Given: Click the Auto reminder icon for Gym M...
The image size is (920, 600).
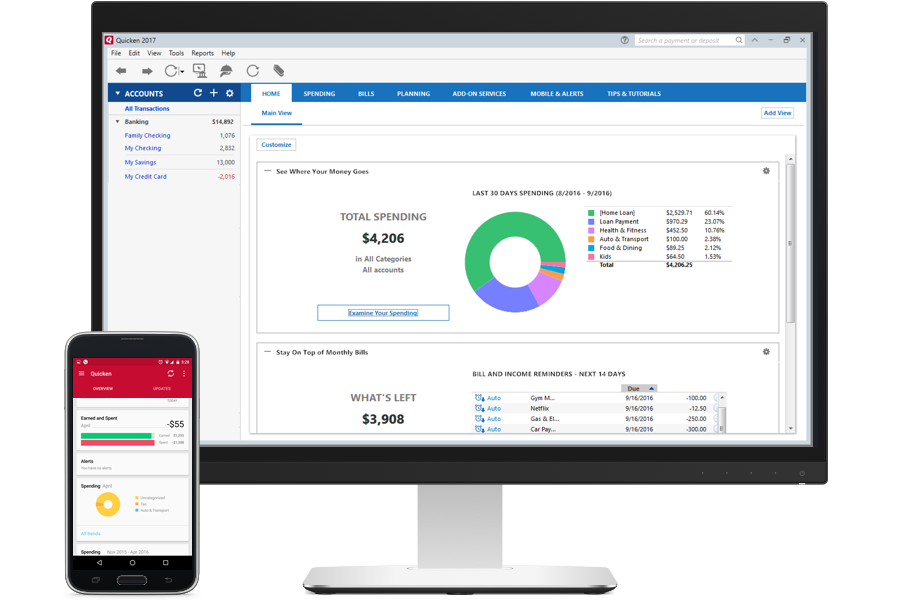Looking at the screenshot, I should 479,398.
